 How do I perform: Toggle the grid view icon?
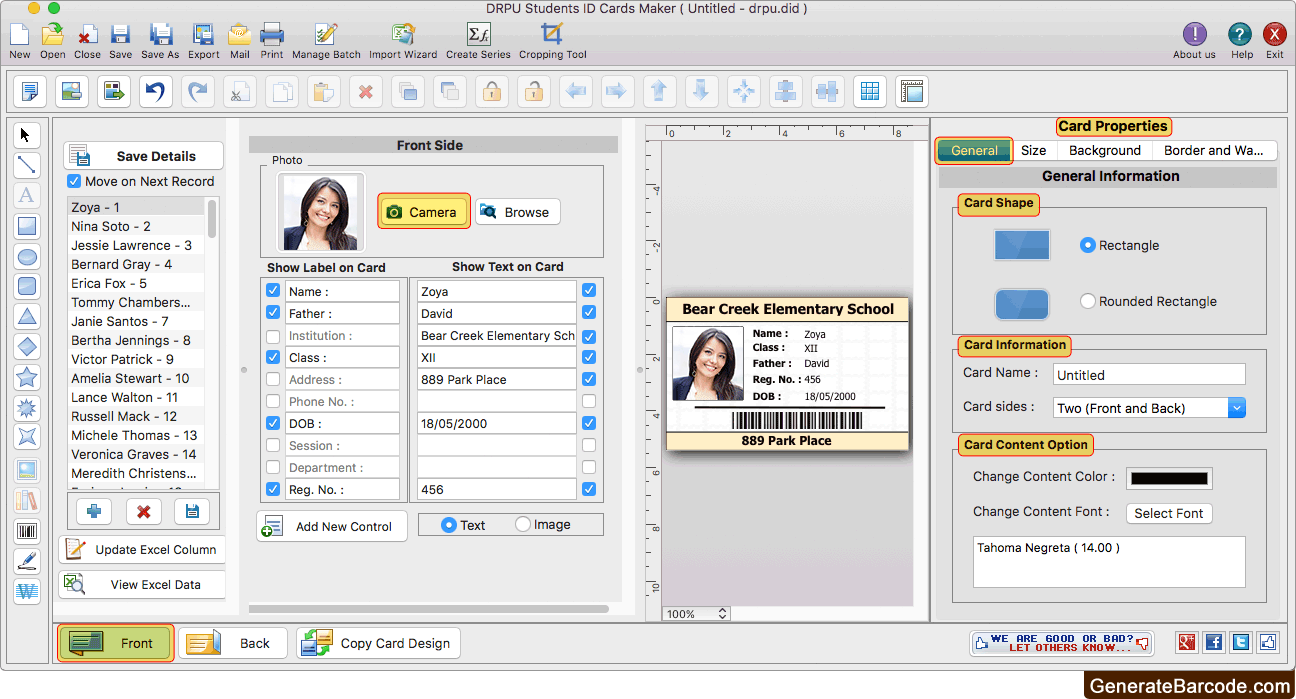[870, 92]
